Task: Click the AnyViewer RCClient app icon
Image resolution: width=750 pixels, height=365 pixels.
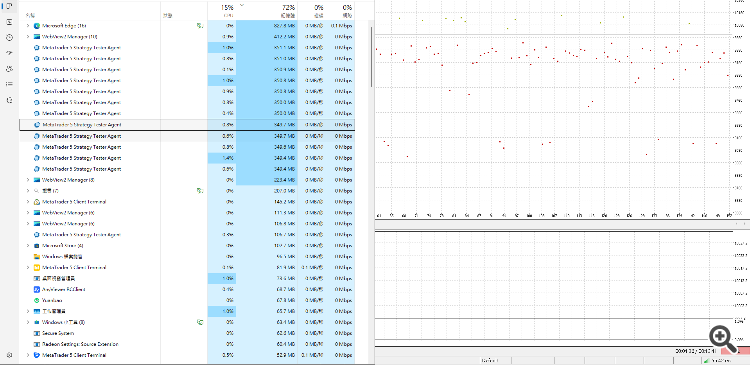Action: pos(37,289)
